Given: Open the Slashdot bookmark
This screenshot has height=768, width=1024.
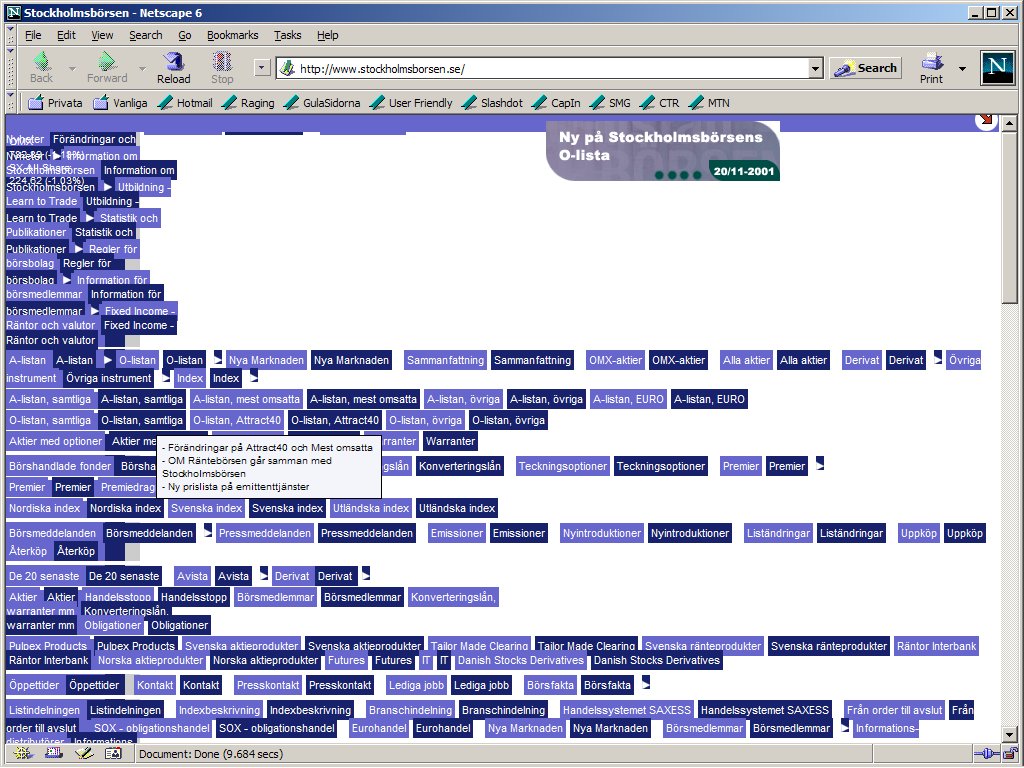Looking at the screenshot, I should point(493,103).
